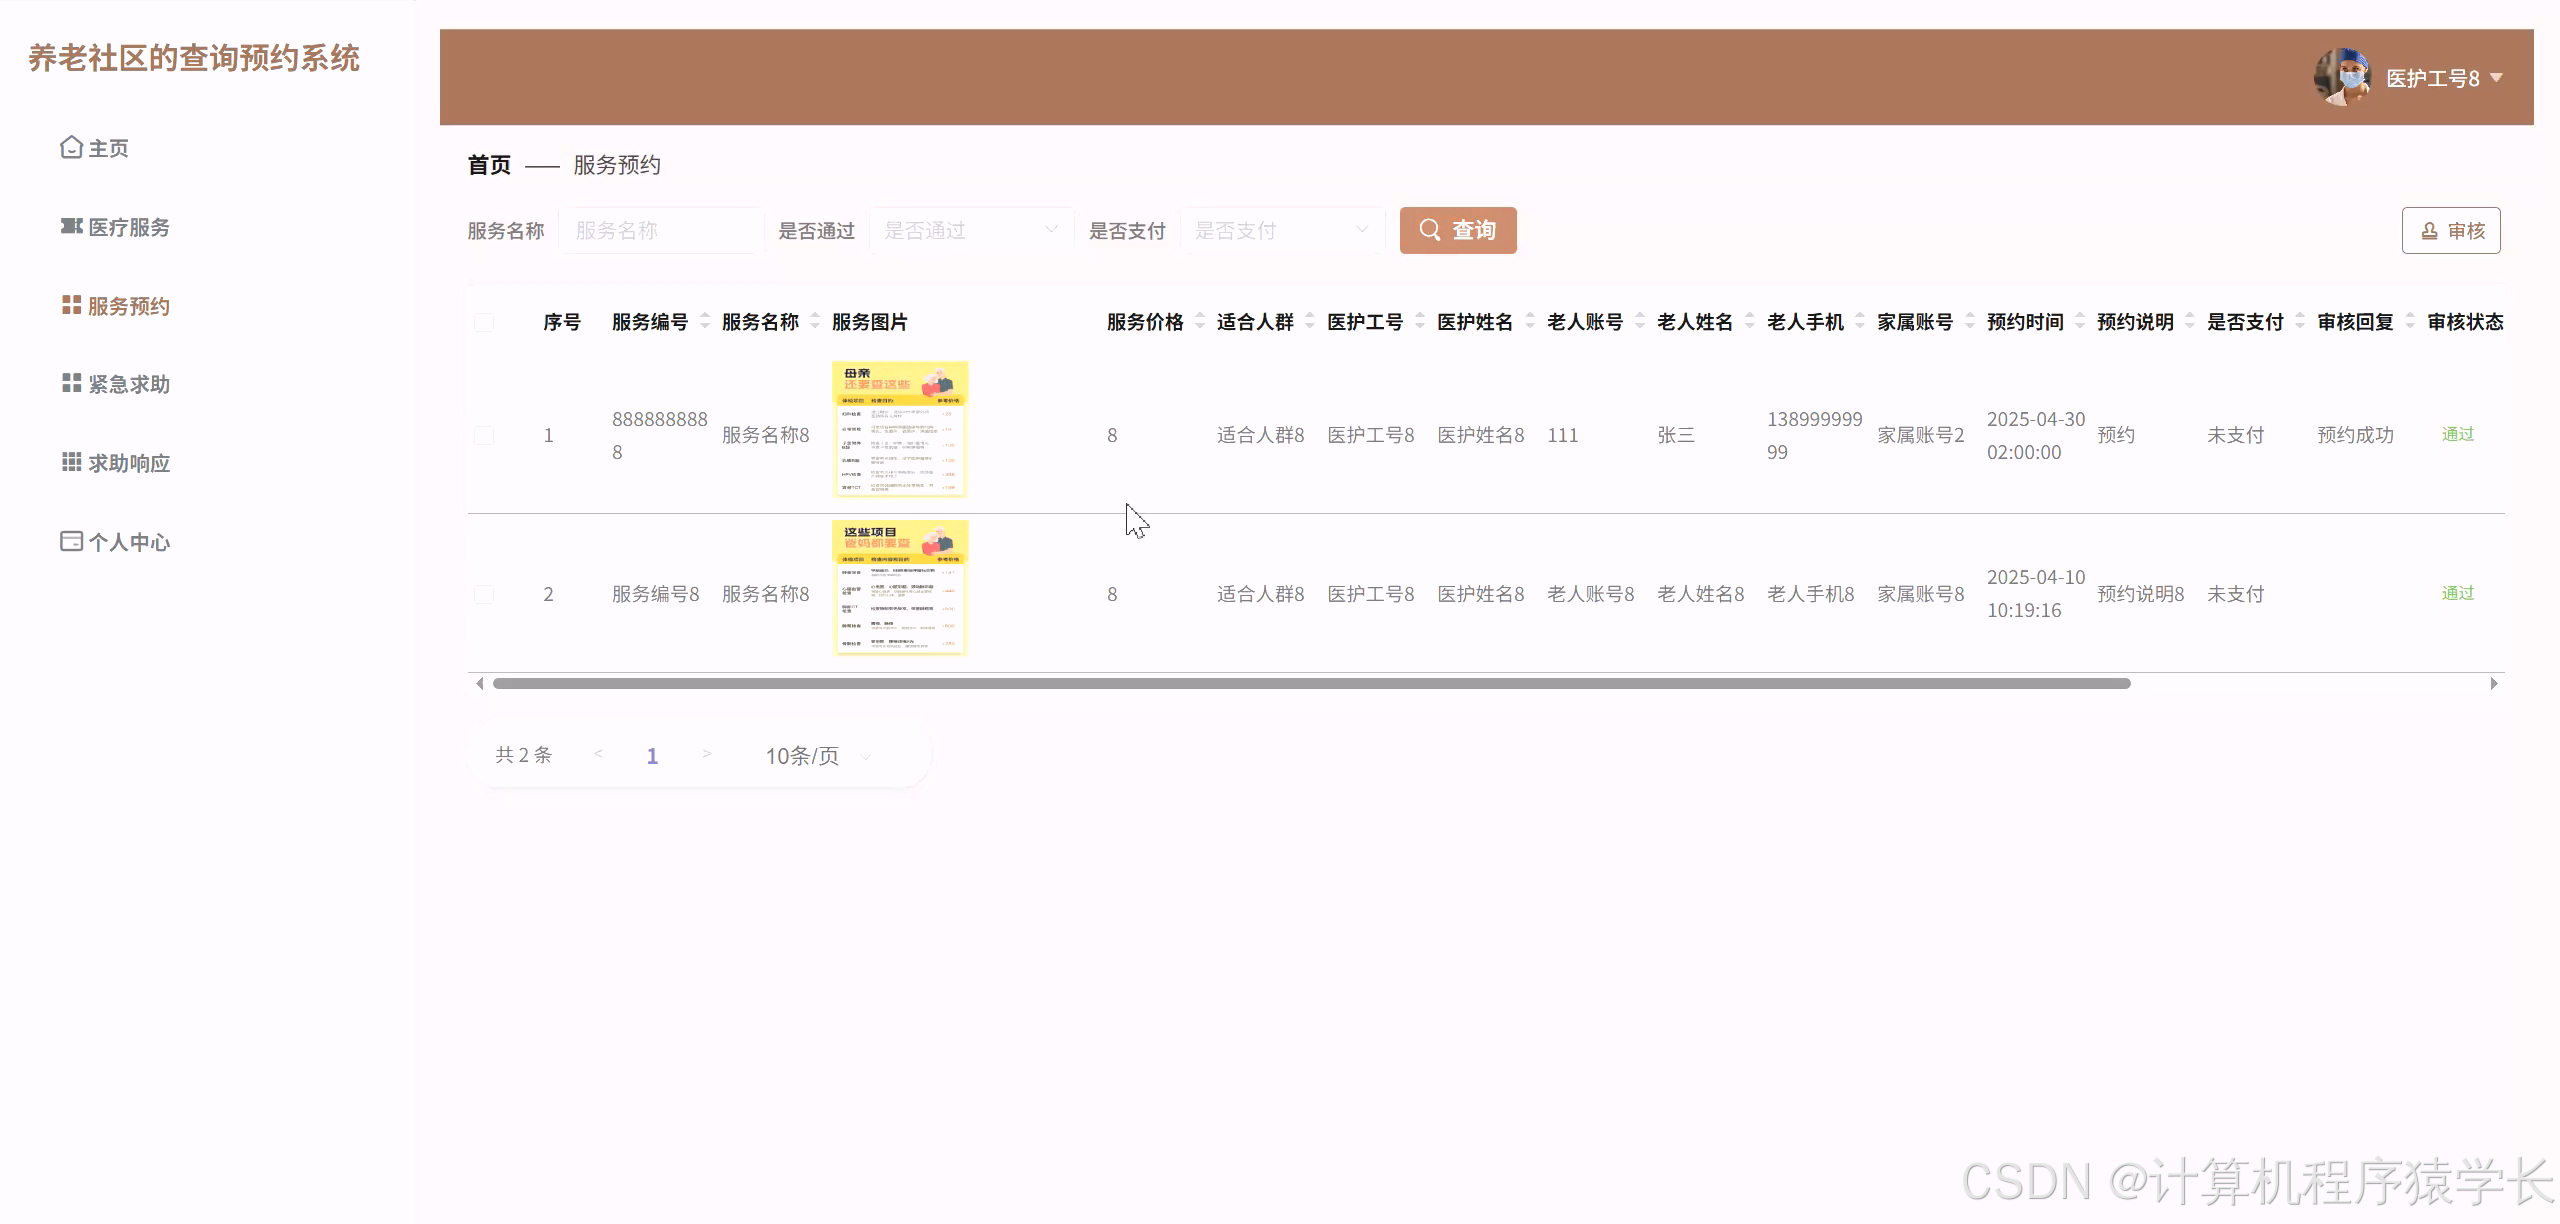This screenshot has width=2560, height=1224.
Task: Click the 医疗服务 sidebar icon
Action: pyautogui.click(x=71, y=227)
